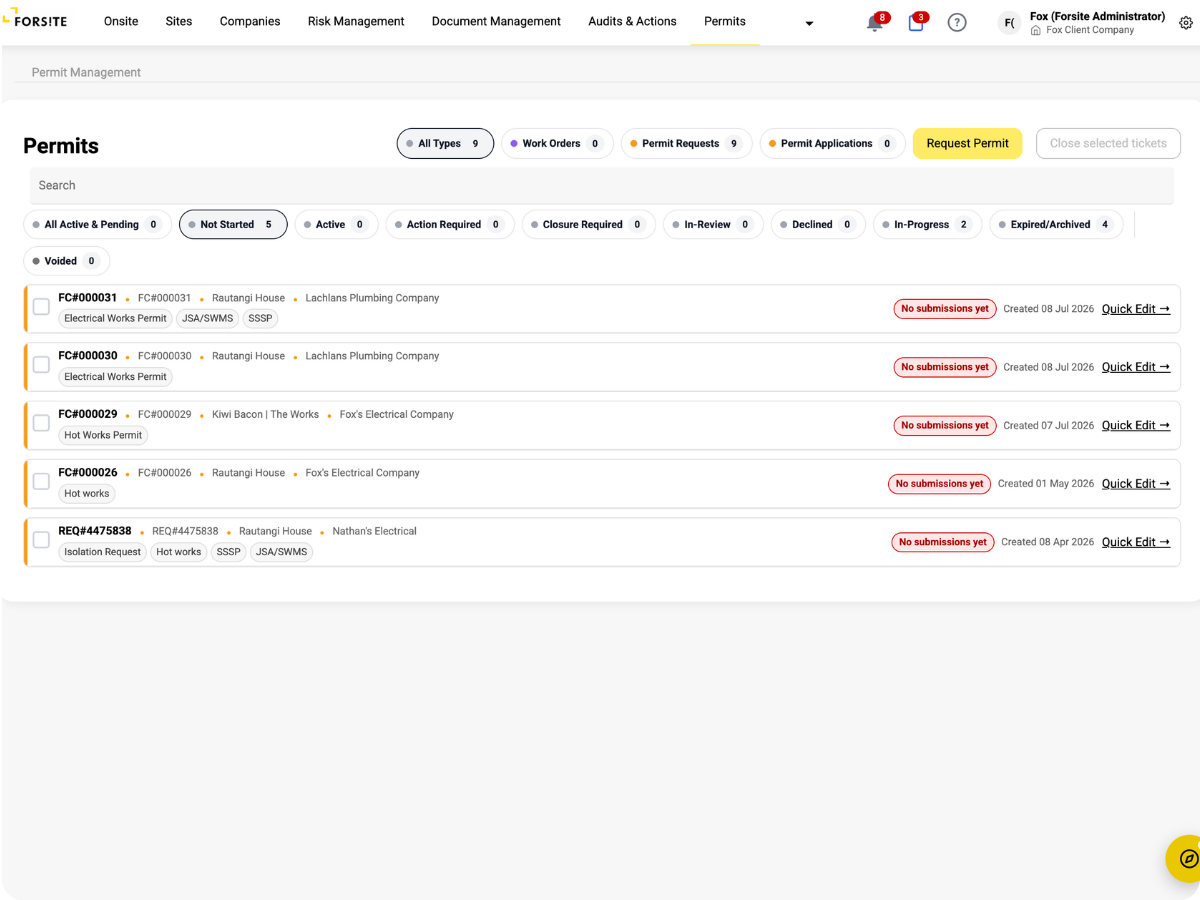
Task: Open Risk Management menu
Action: [x=356, y=21]
